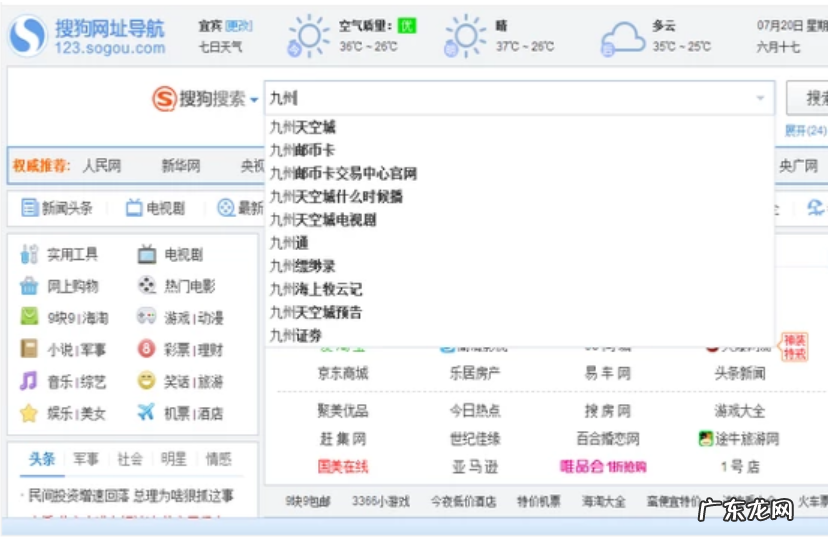Open the 新华网 recommended link

coord(181,166)
